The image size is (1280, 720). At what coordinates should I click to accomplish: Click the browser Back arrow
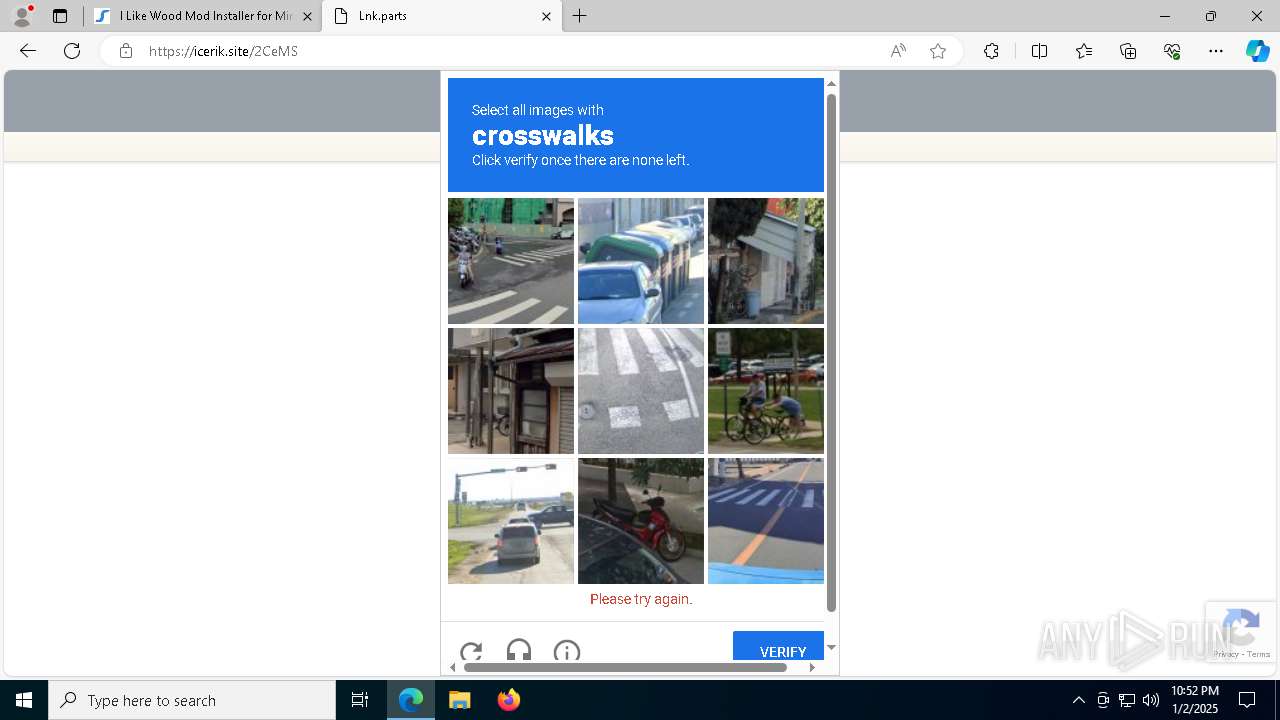[x=28, y=51]
